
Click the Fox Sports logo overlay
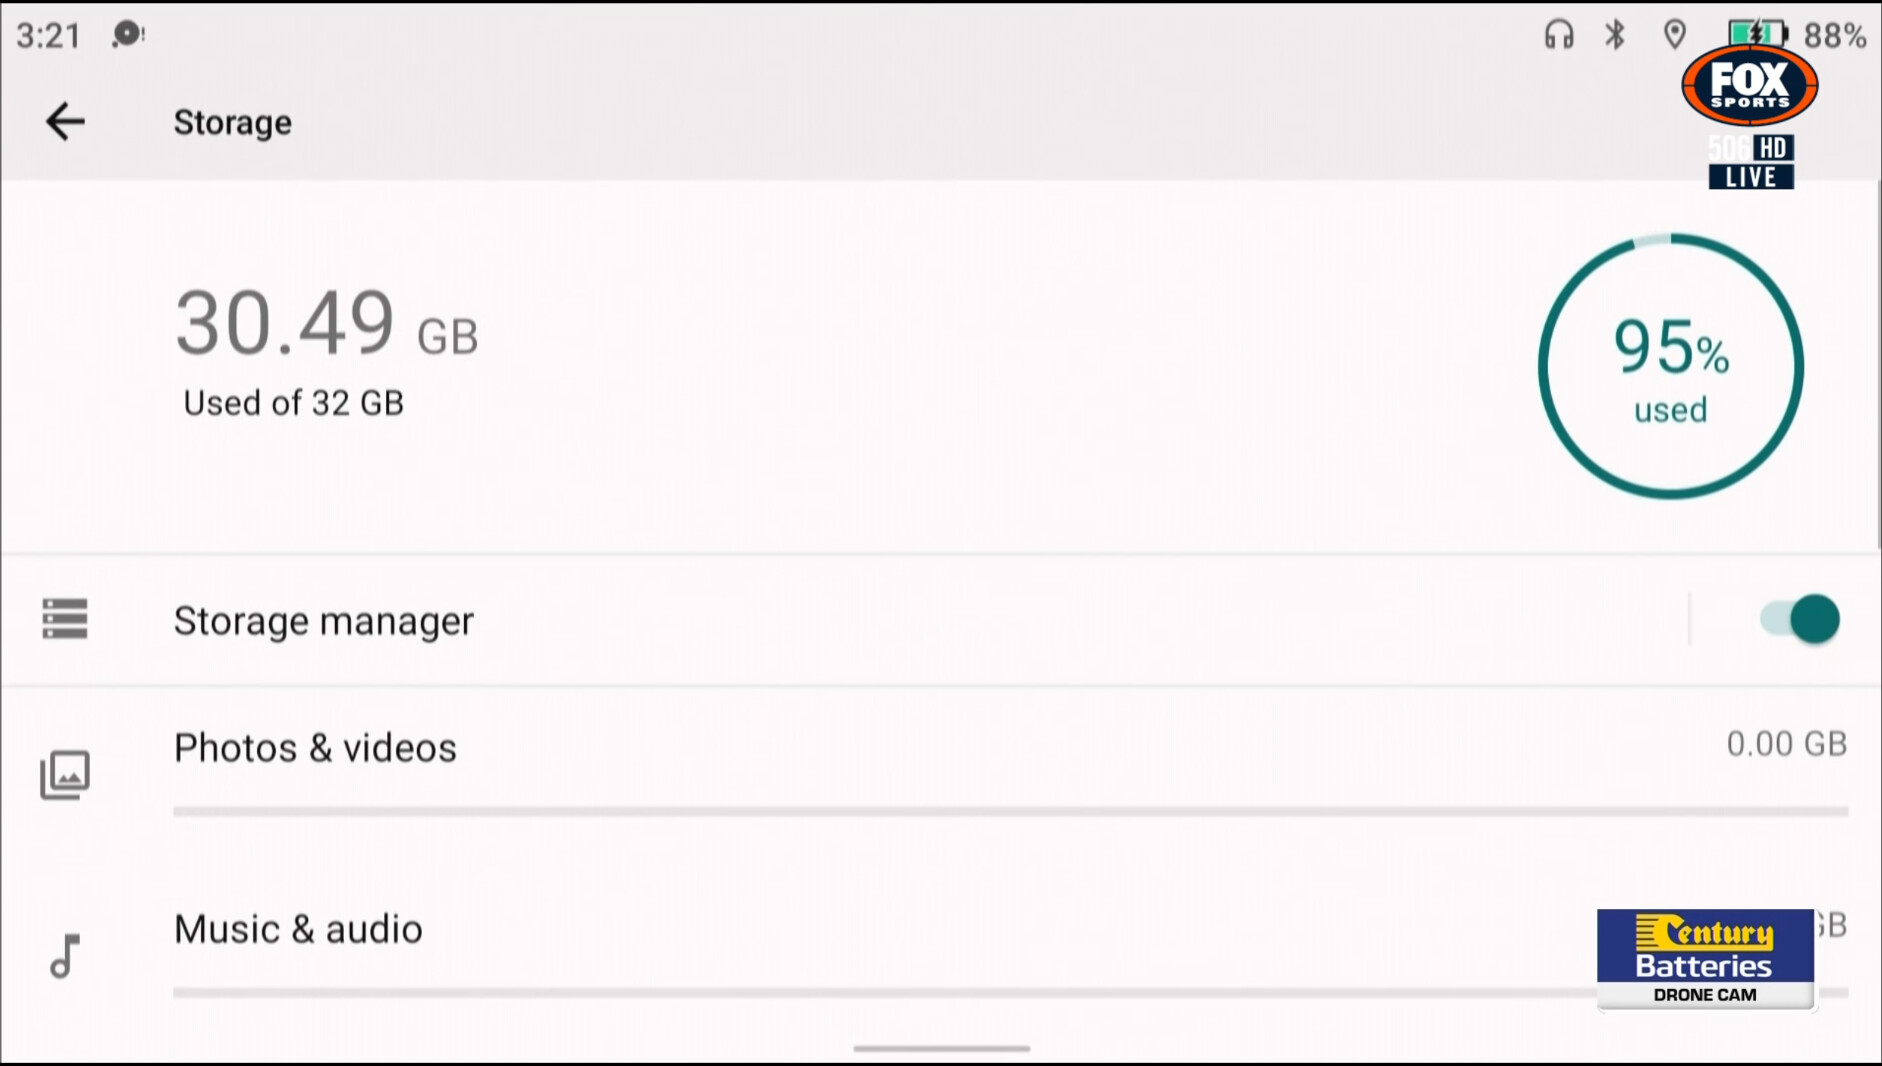pos(1750,86)
